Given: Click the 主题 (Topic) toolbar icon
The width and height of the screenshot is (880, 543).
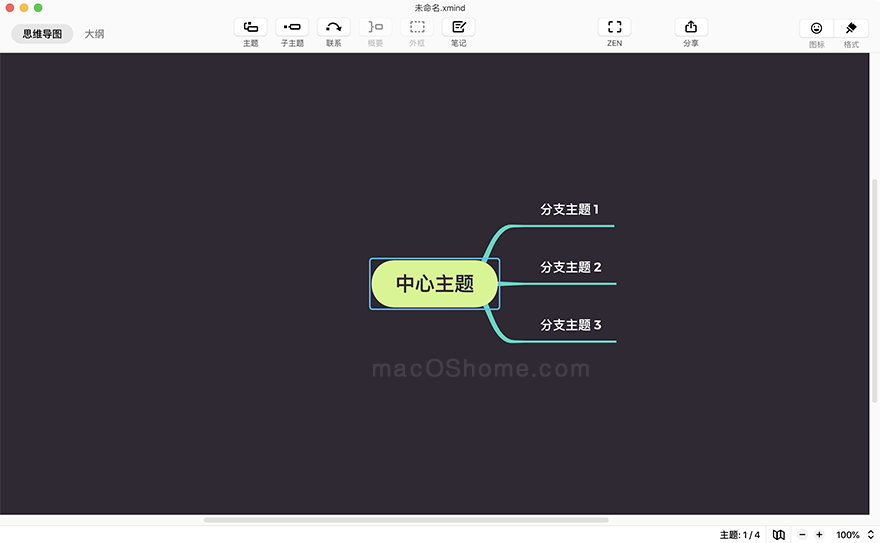Looking at the screenshot, I should point(250,27).
